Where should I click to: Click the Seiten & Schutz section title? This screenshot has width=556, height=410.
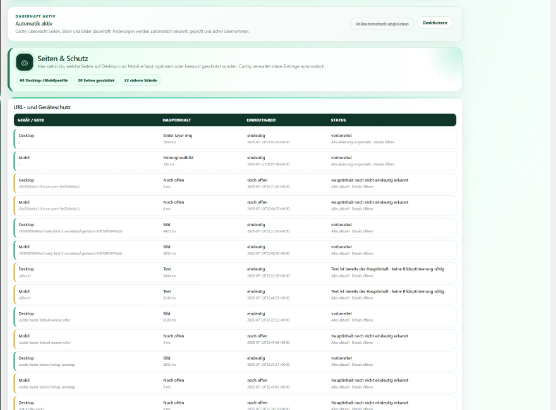[63, 59]
